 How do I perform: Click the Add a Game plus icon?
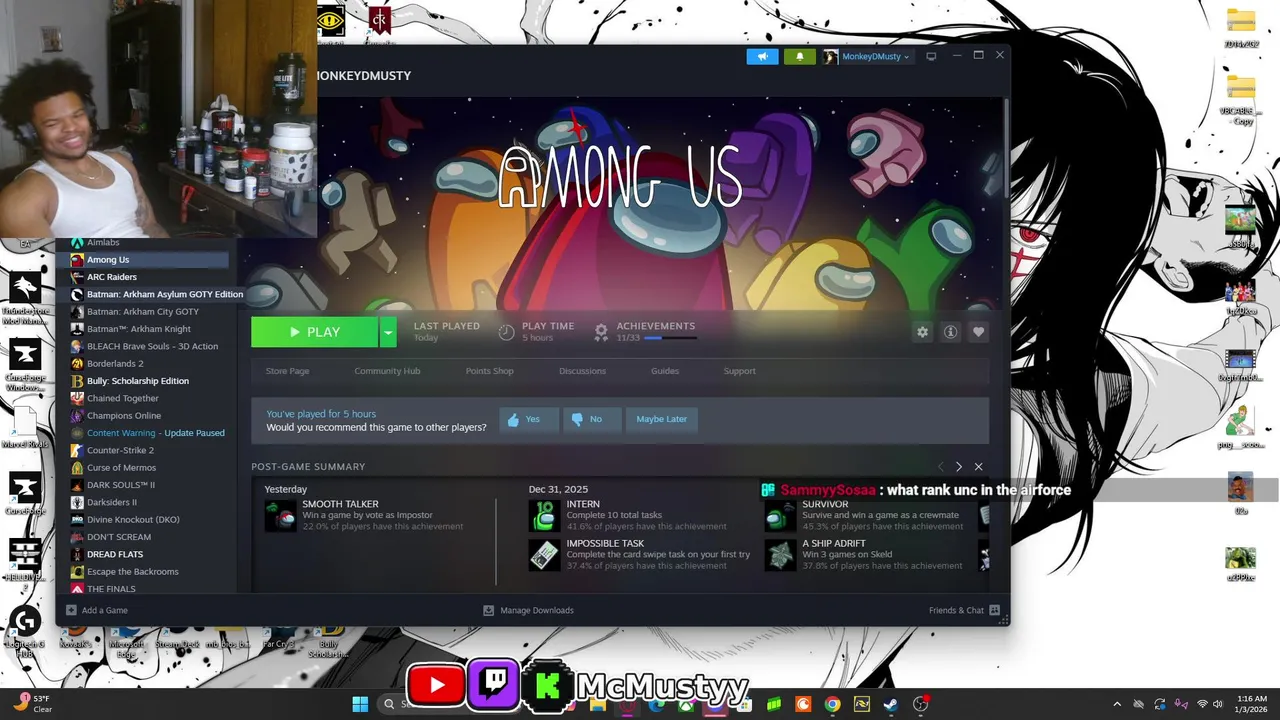pyautogui.click(x=71, y=610)
